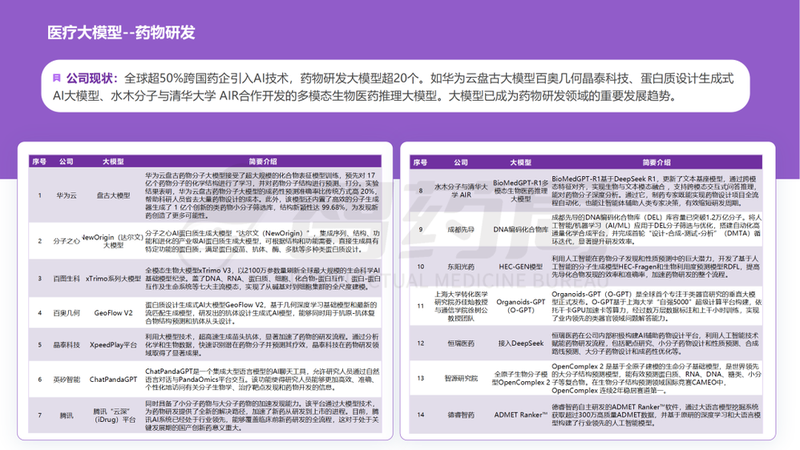This screenshot has width=800, height=450.
Task: Select the model cell GeoFlow V2
Action: point(113,313)
